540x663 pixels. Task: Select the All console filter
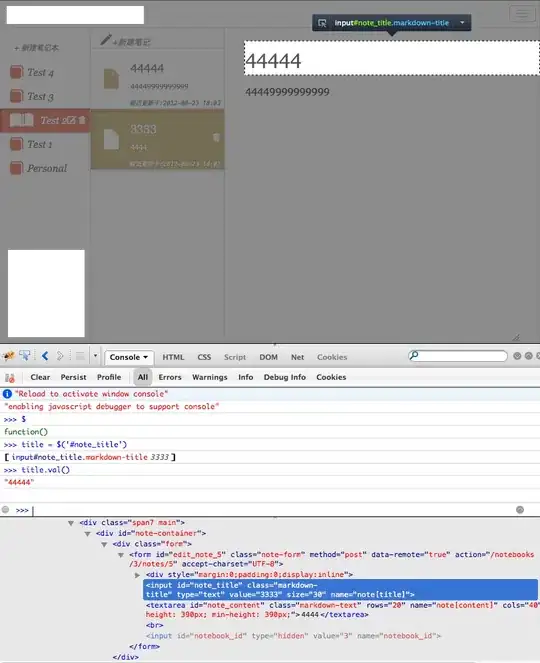point(143,377)
